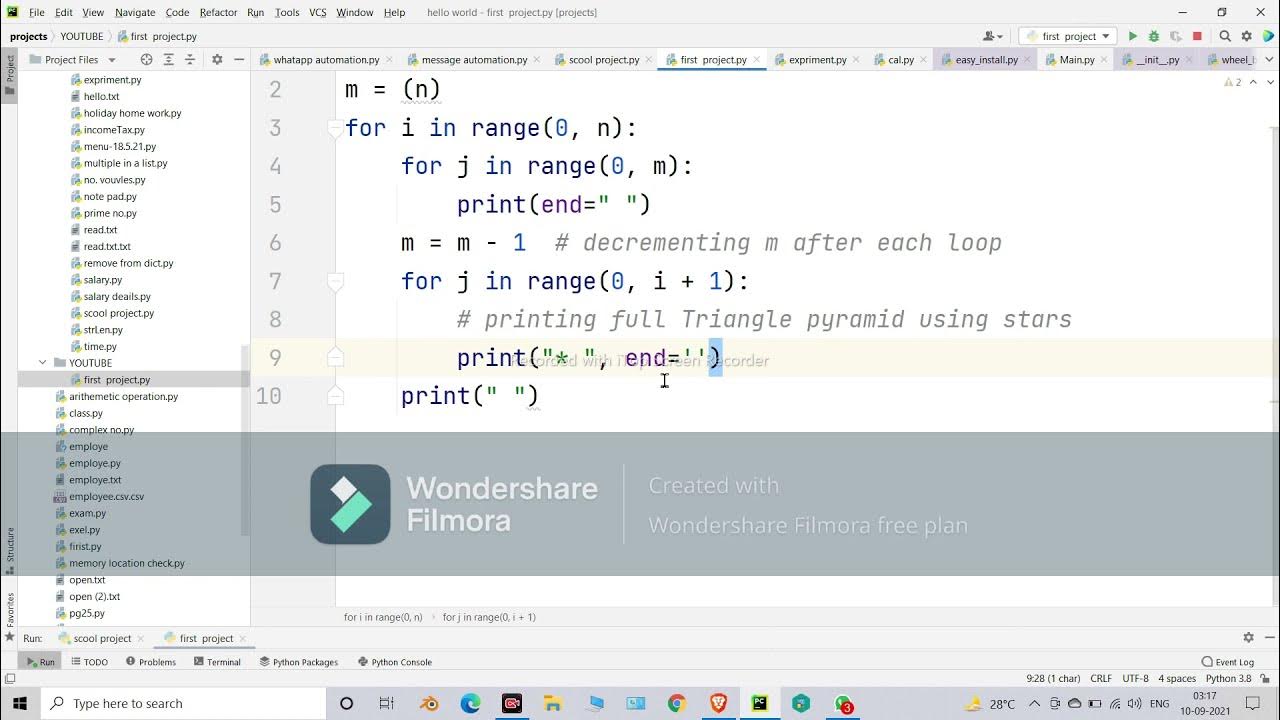Open IDE settings gear in toolbar

pos(1246,36)
